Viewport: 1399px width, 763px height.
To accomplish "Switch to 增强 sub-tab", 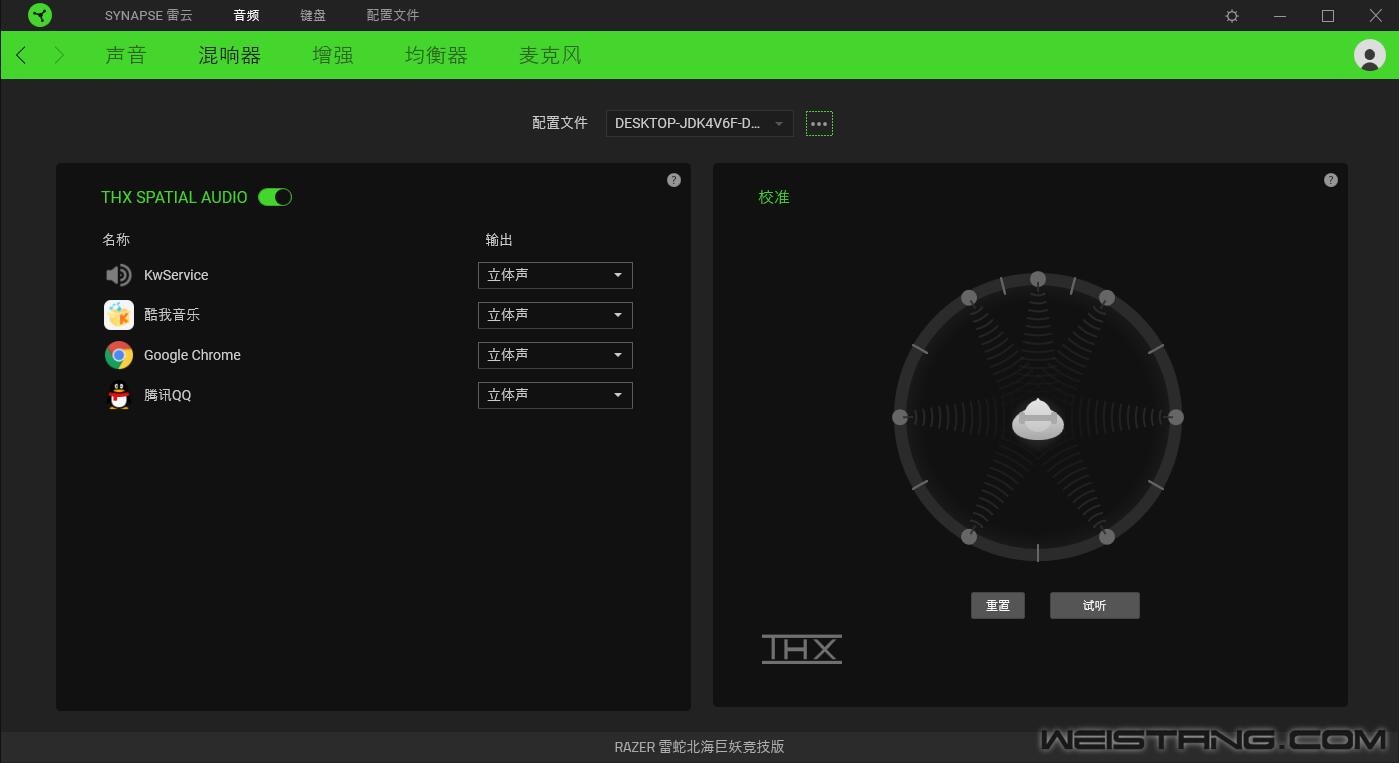I will point(333,55).
